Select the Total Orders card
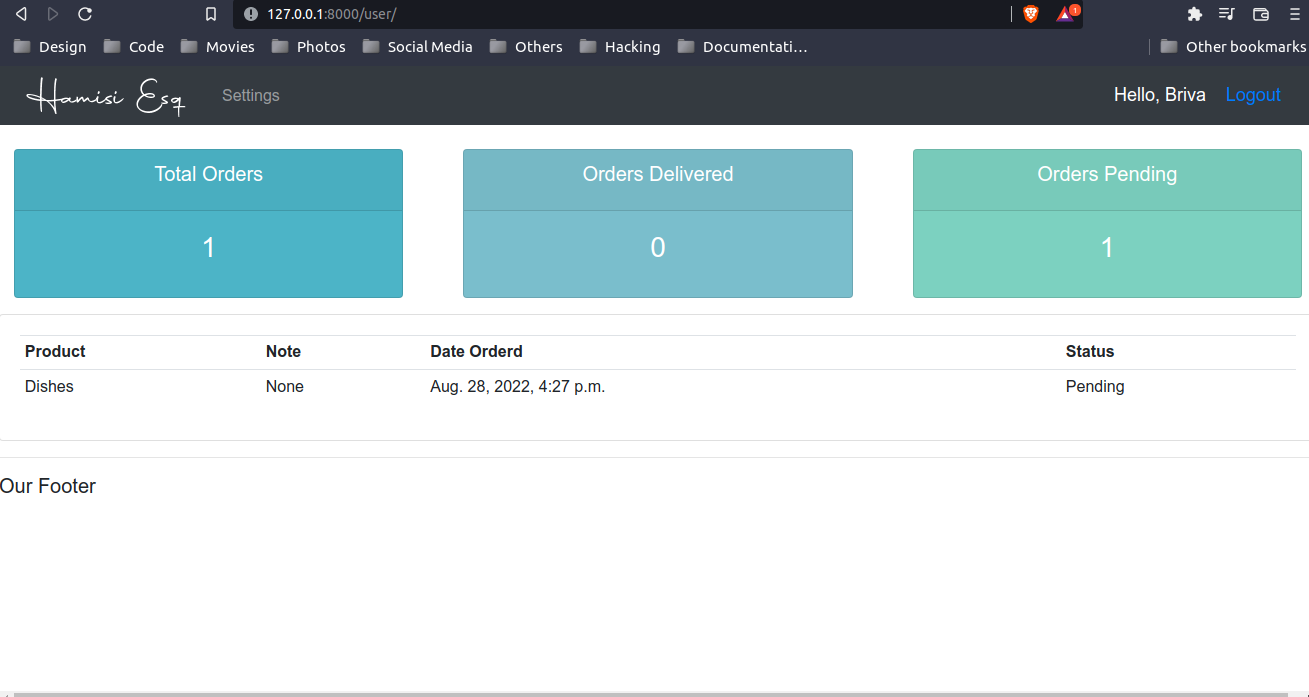The width and height of the screenshot is (1309, 697). tap(208, 223)
